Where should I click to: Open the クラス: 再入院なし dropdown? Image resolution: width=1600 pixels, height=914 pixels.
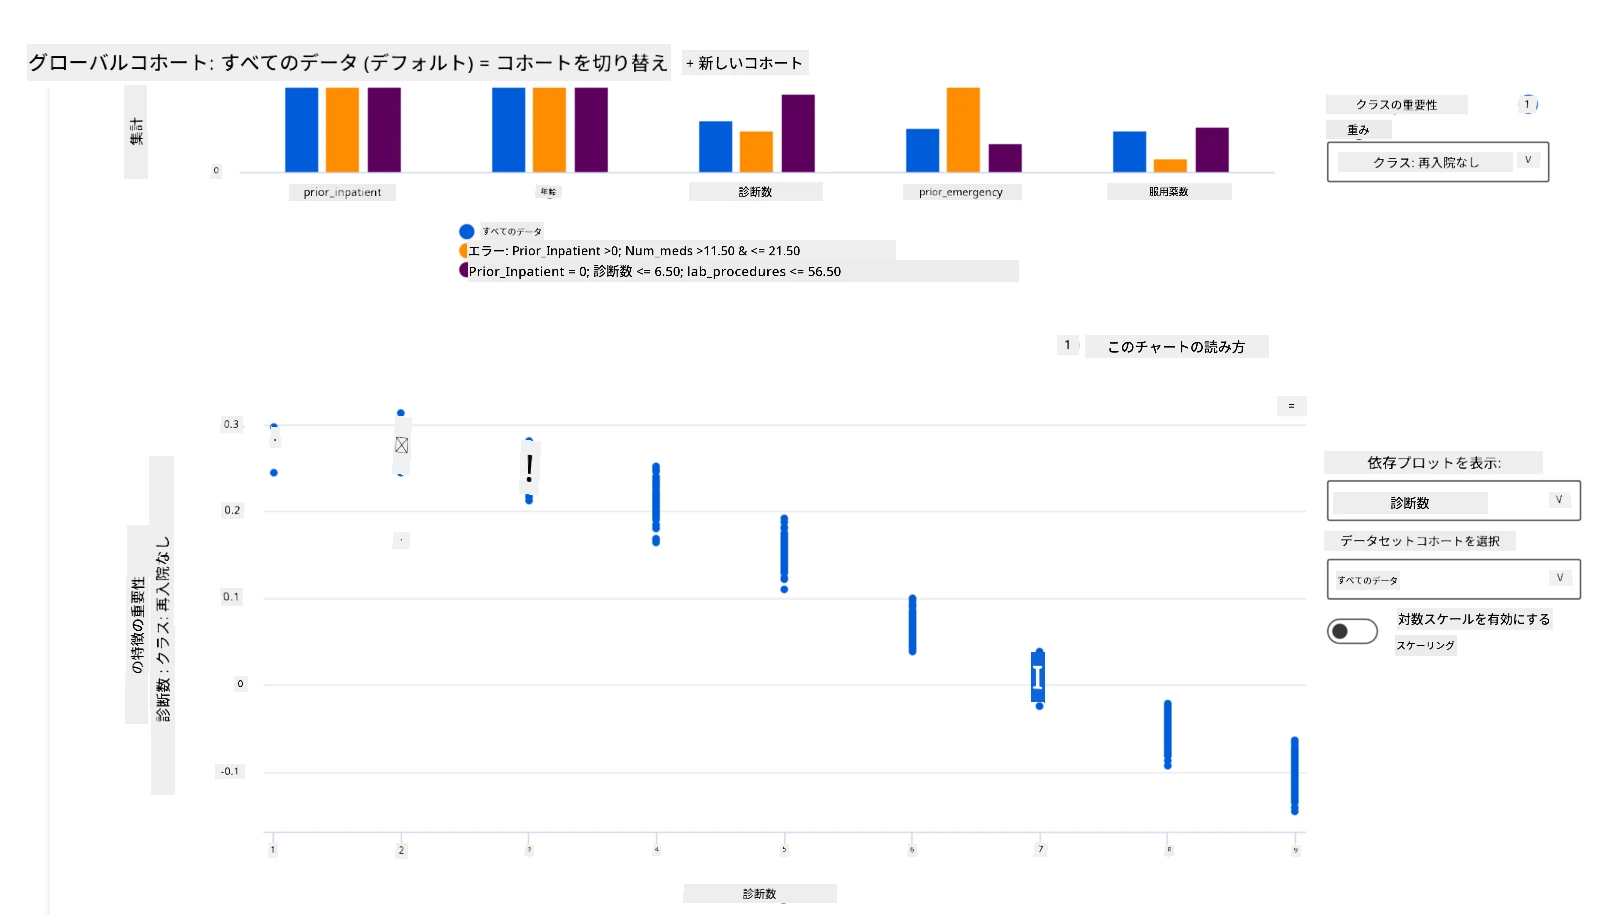tap(1437, 162)
